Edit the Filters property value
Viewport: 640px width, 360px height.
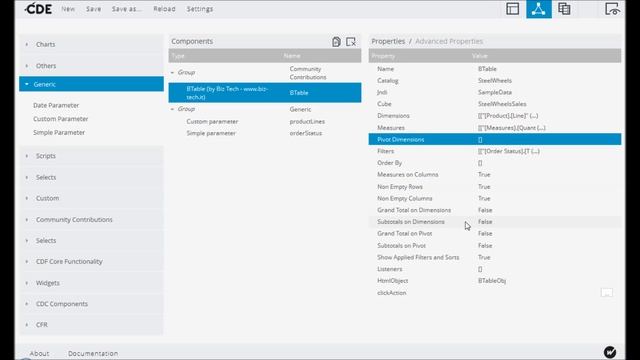509,151
